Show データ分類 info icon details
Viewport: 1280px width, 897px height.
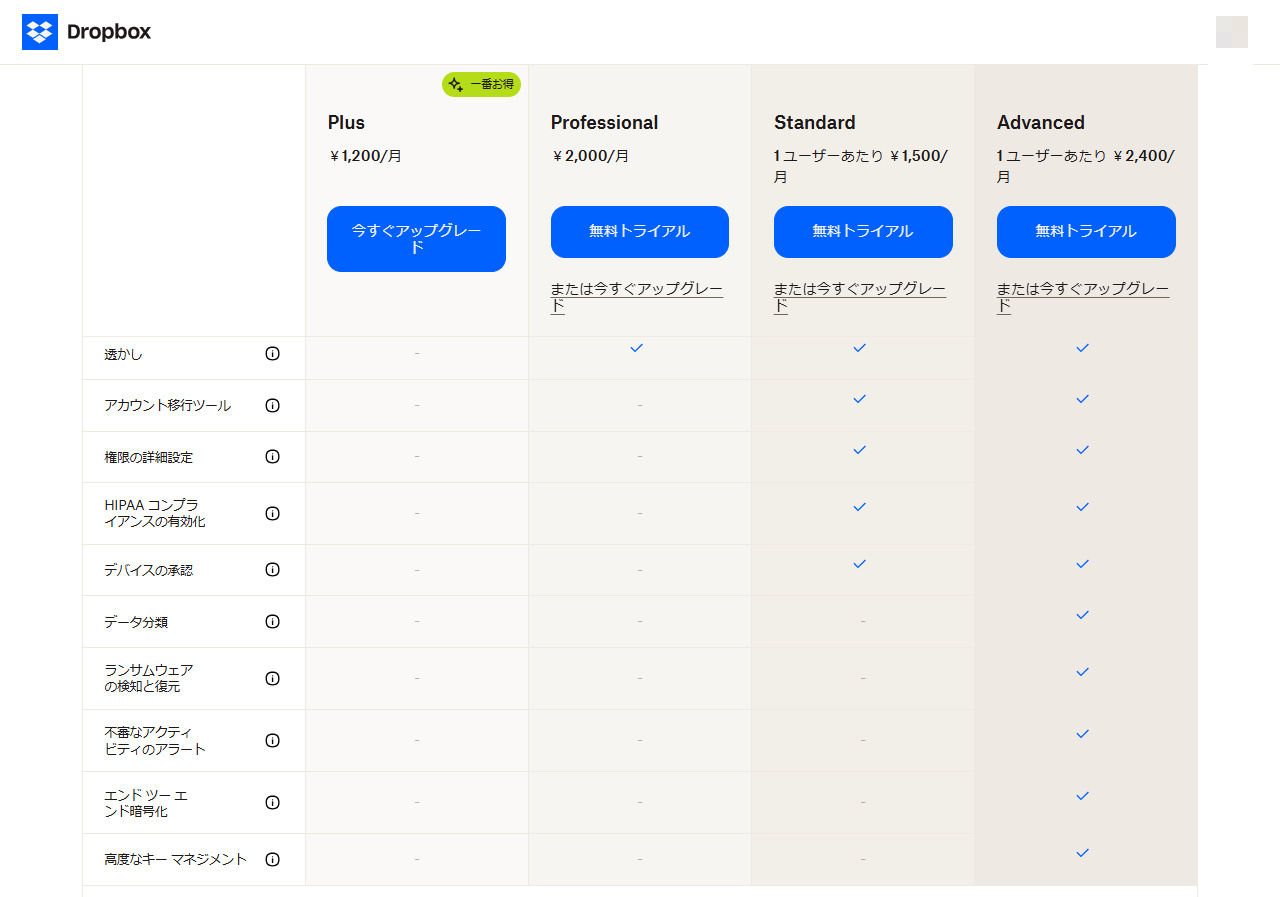[x=272, y=622]
